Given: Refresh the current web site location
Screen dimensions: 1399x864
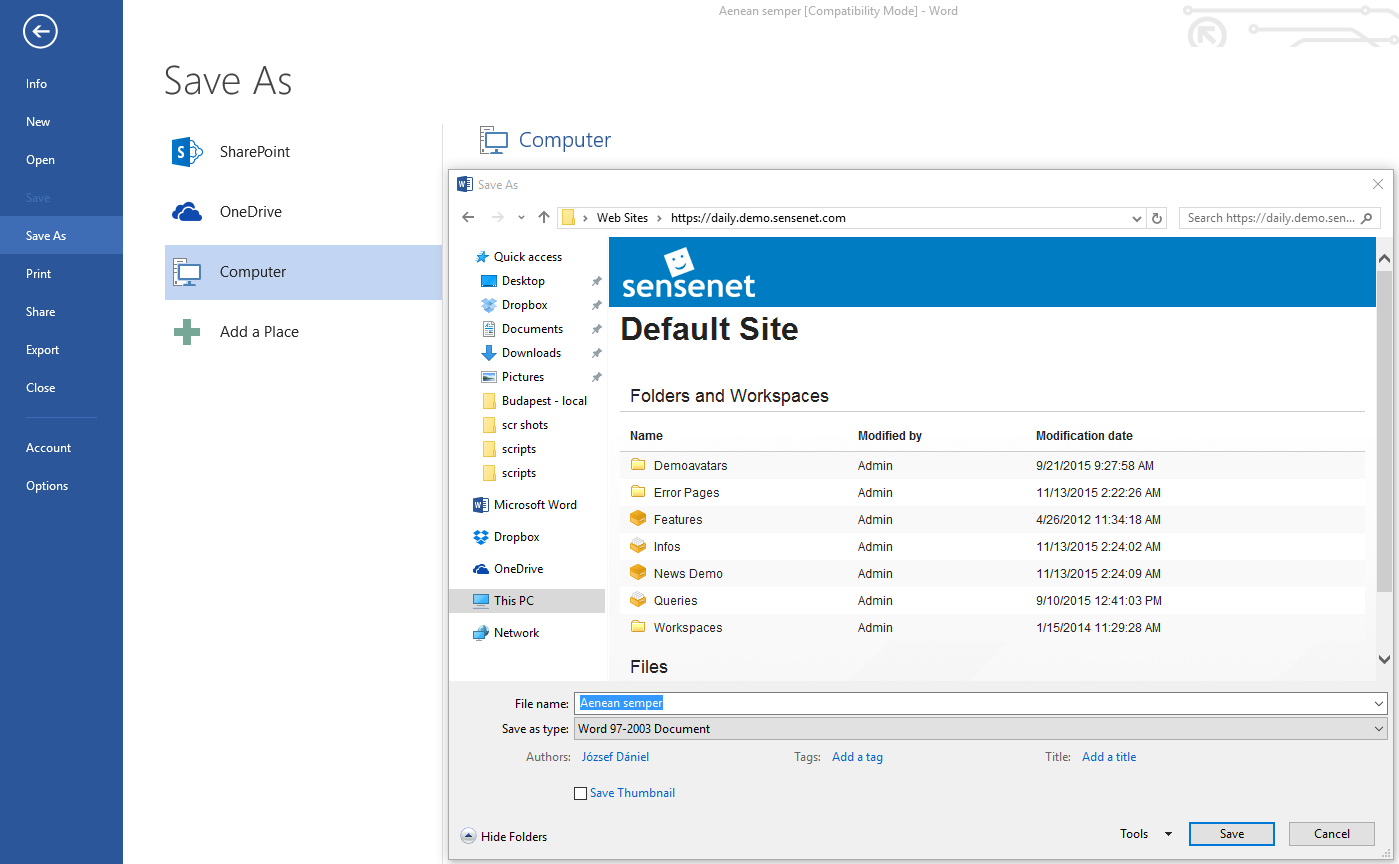Looking at the screenshot, I should pyautogui.click(x=1157, y=218).
